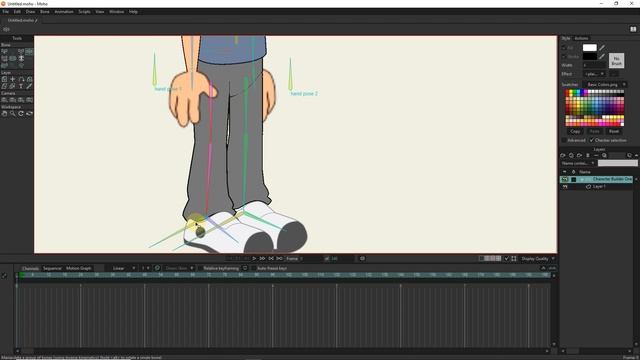This screenshot has height=360, width=640.
Task: Toggle the Stroke checkbox
Action: point(564,57)
